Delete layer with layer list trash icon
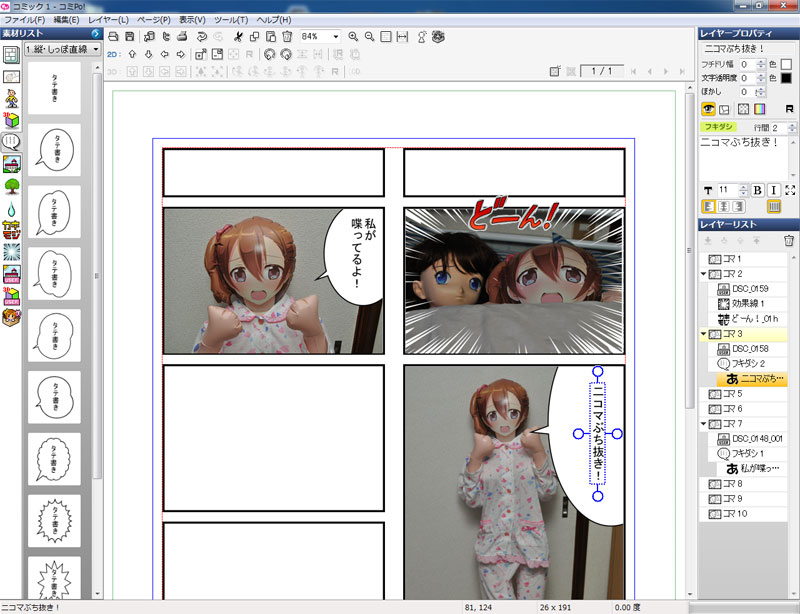The width and height of the screenshot is (800, 614). coord(789,240)
